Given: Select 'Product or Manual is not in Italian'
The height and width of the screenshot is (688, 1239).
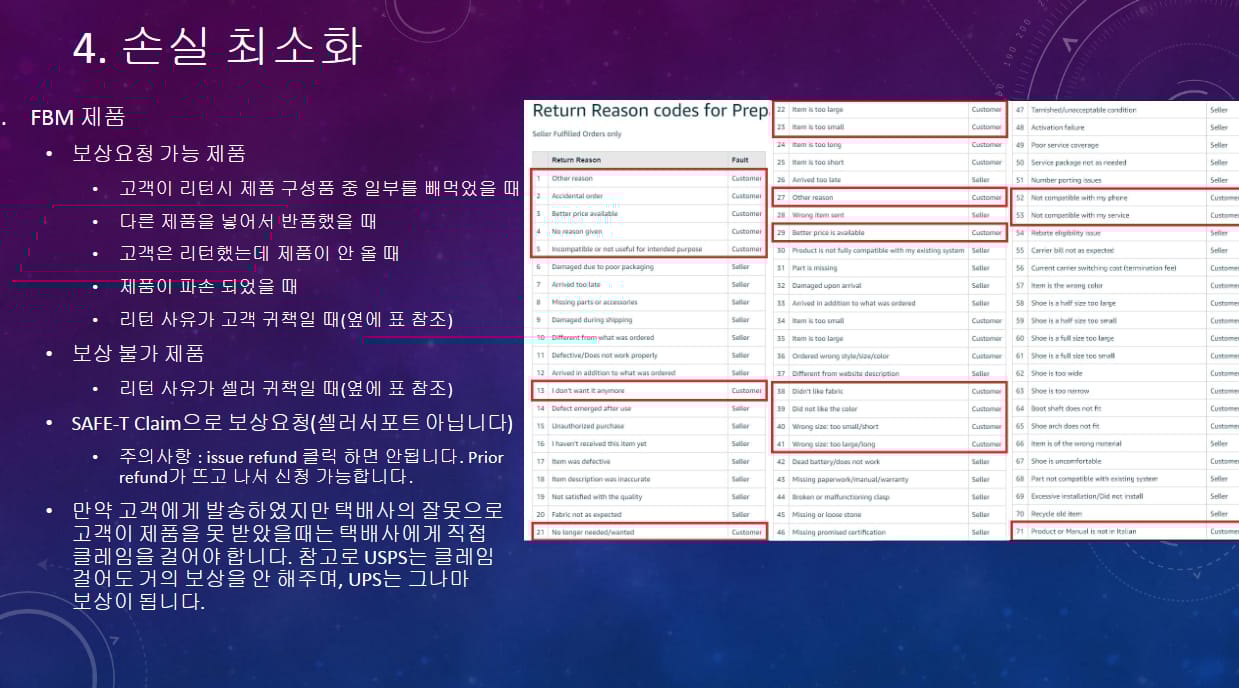Looking at the screenshot, I should point(1125,532).
